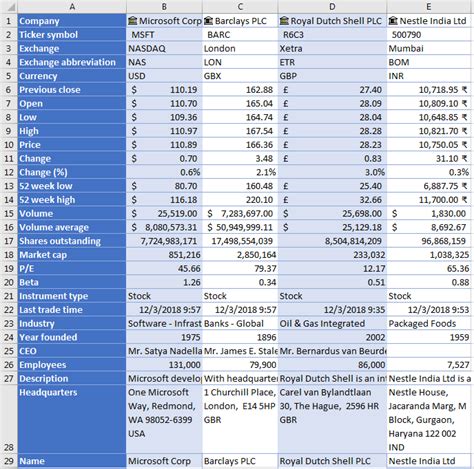Screen dimensions: 474x469
Task: Select the cell containing 'BARC'
Action: tap(240, 35)
